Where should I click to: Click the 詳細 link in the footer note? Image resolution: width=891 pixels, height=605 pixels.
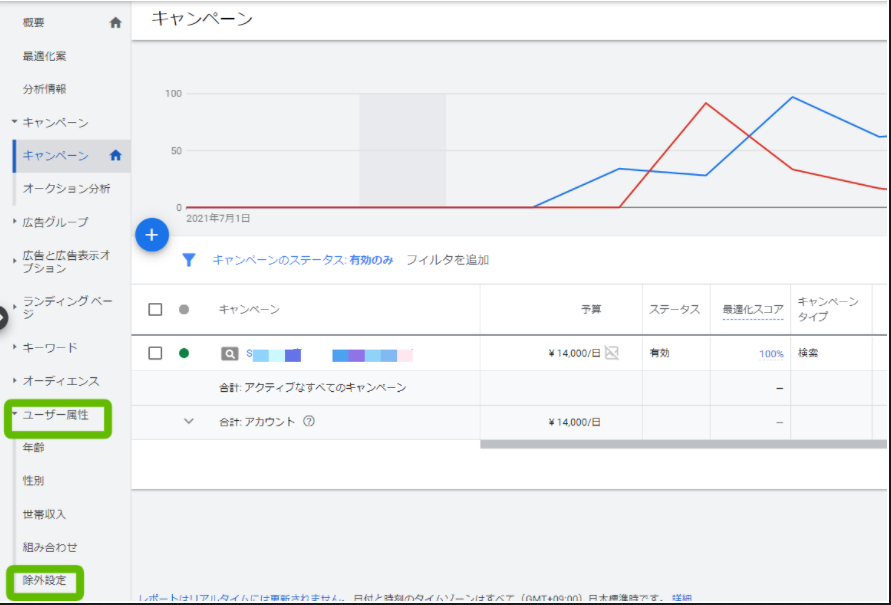(682, 598)
